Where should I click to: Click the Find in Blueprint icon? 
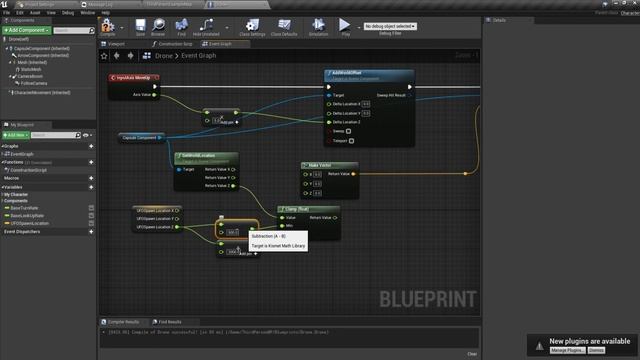pos(181,25)
